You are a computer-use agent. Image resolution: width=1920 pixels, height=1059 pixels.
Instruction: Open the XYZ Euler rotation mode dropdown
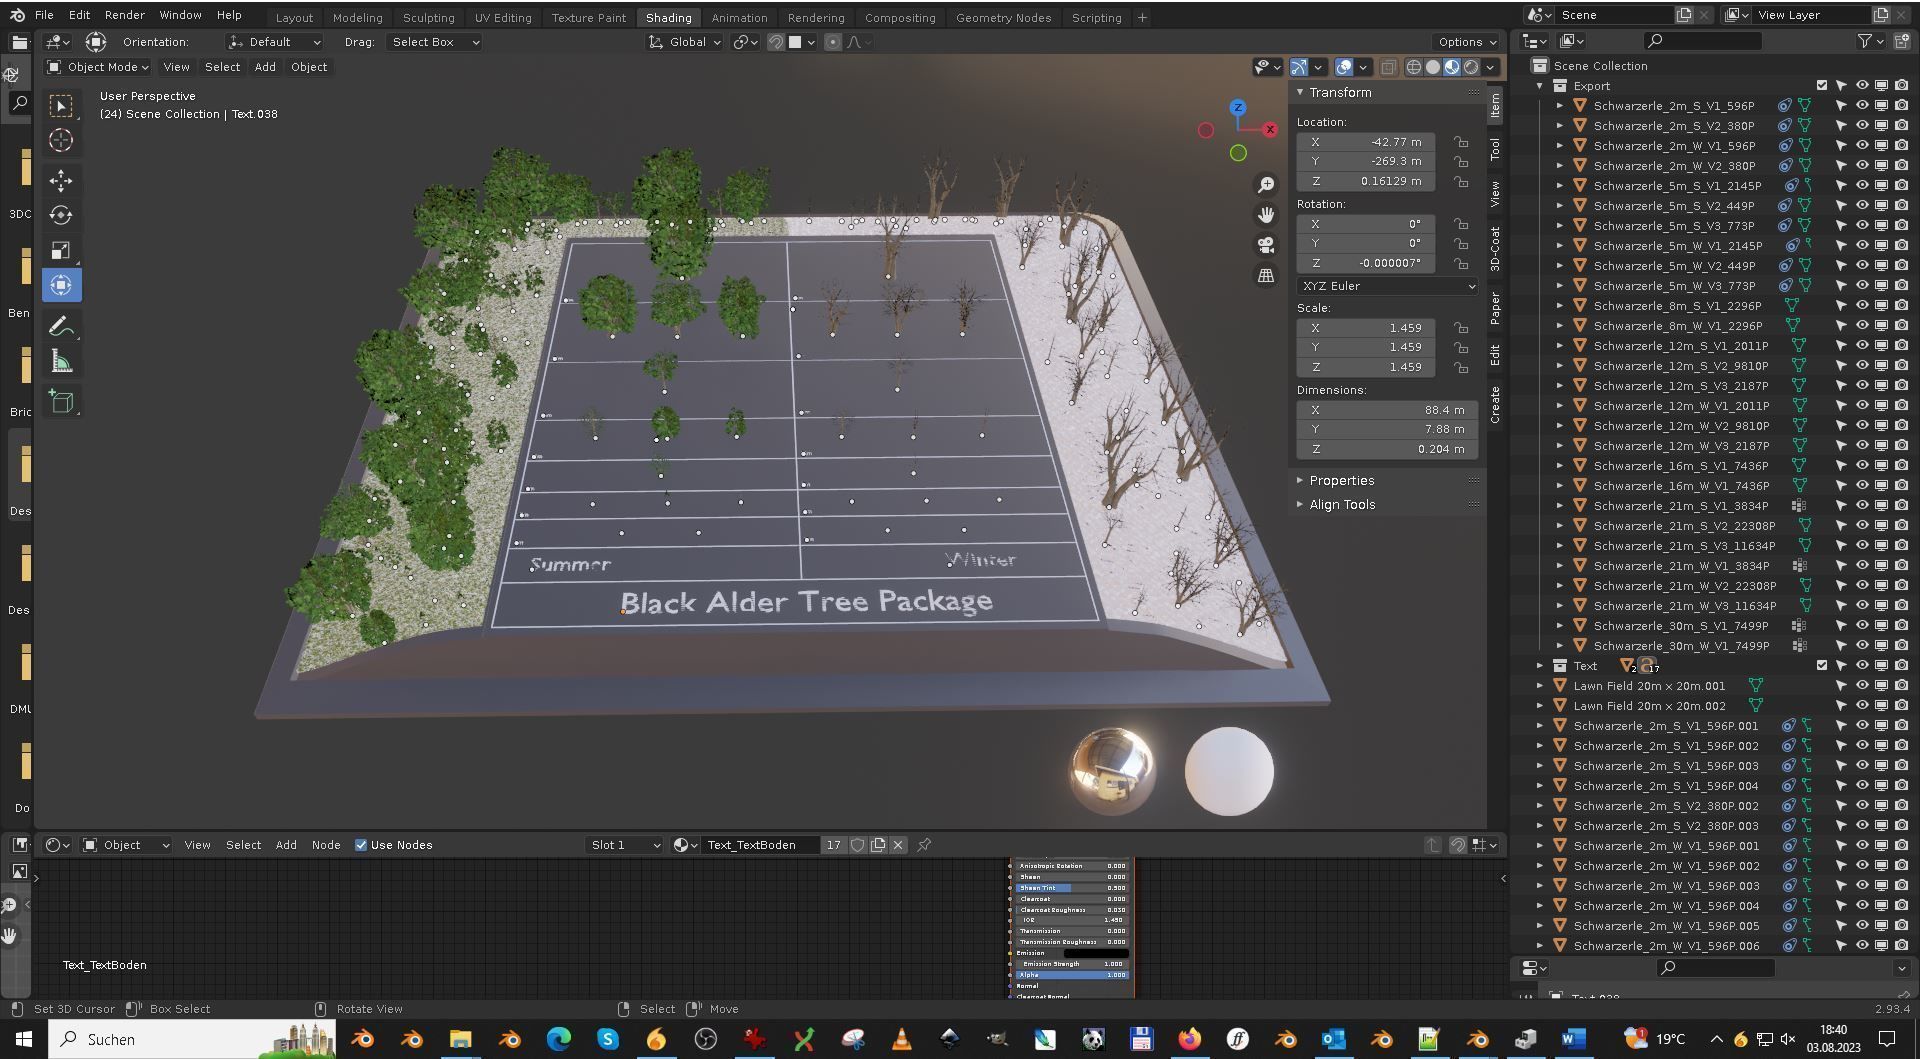pyautogui.click(x=1387, y=286)
